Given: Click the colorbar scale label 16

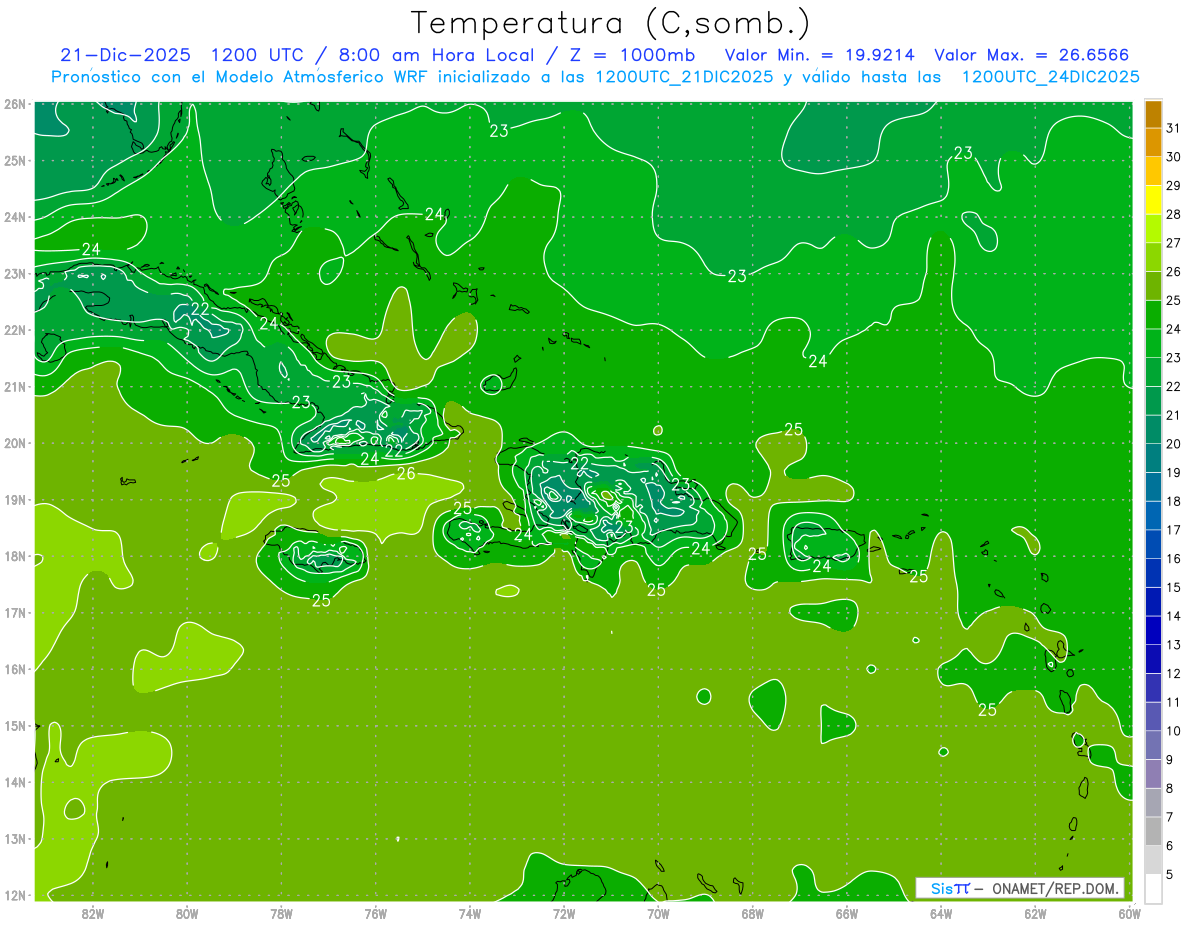Looking at the screenshot, I should tap(1174, 559).
